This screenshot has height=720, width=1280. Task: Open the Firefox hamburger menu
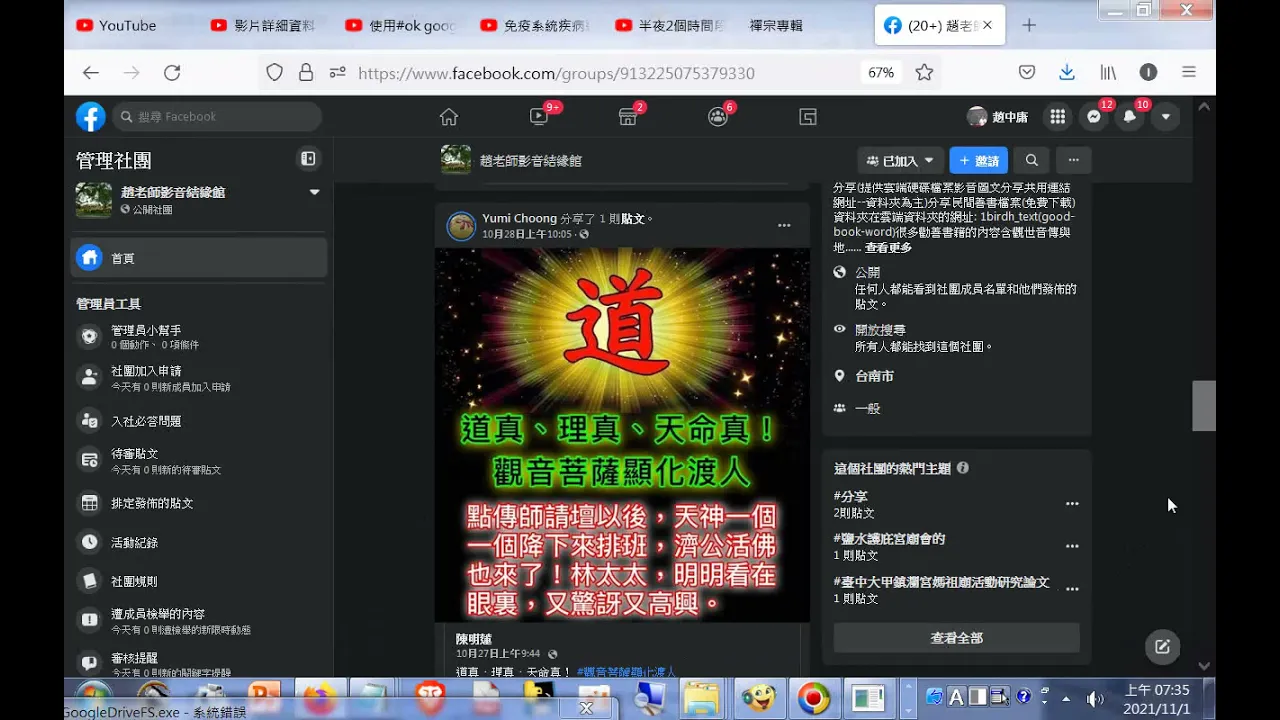1189,73
